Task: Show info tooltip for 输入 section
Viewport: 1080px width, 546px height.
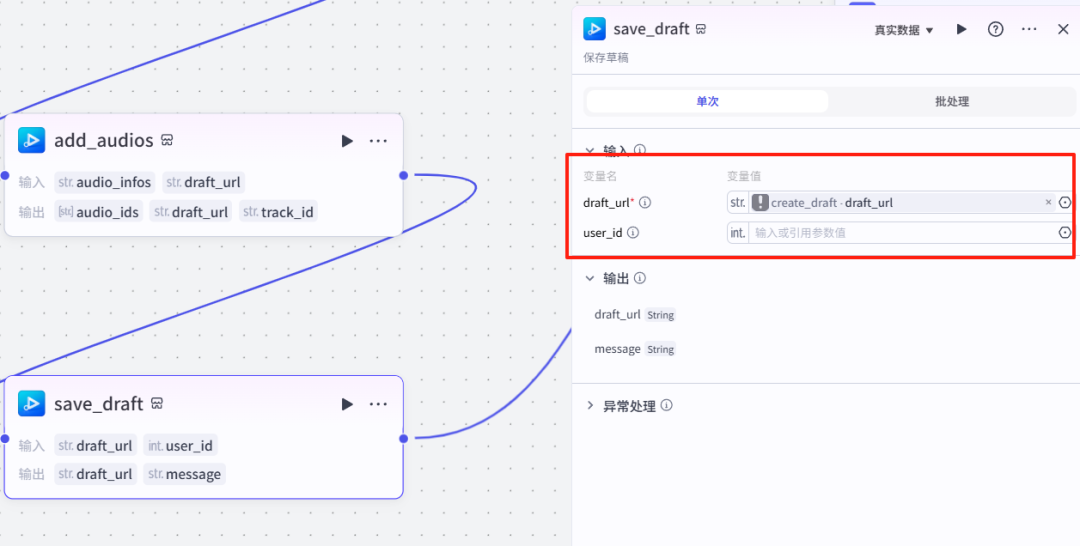Action: (640, 149)
